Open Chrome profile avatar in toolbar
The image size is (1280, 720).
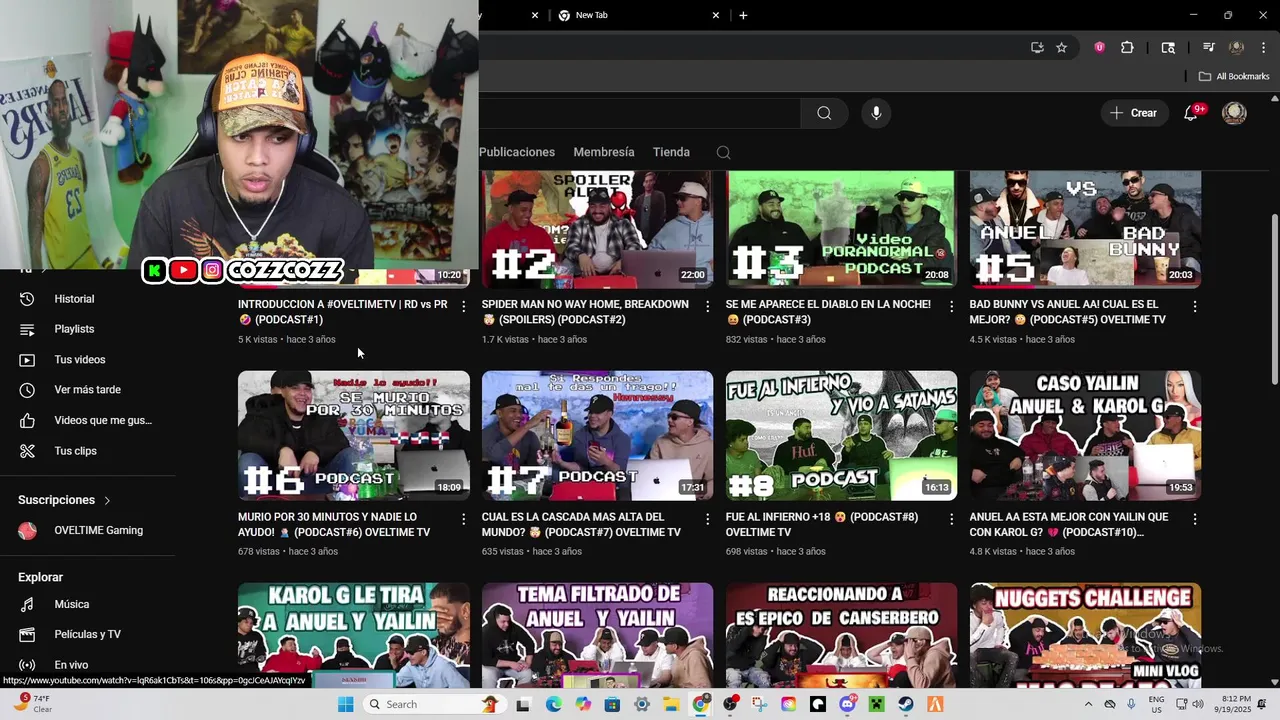point(1237,47)
